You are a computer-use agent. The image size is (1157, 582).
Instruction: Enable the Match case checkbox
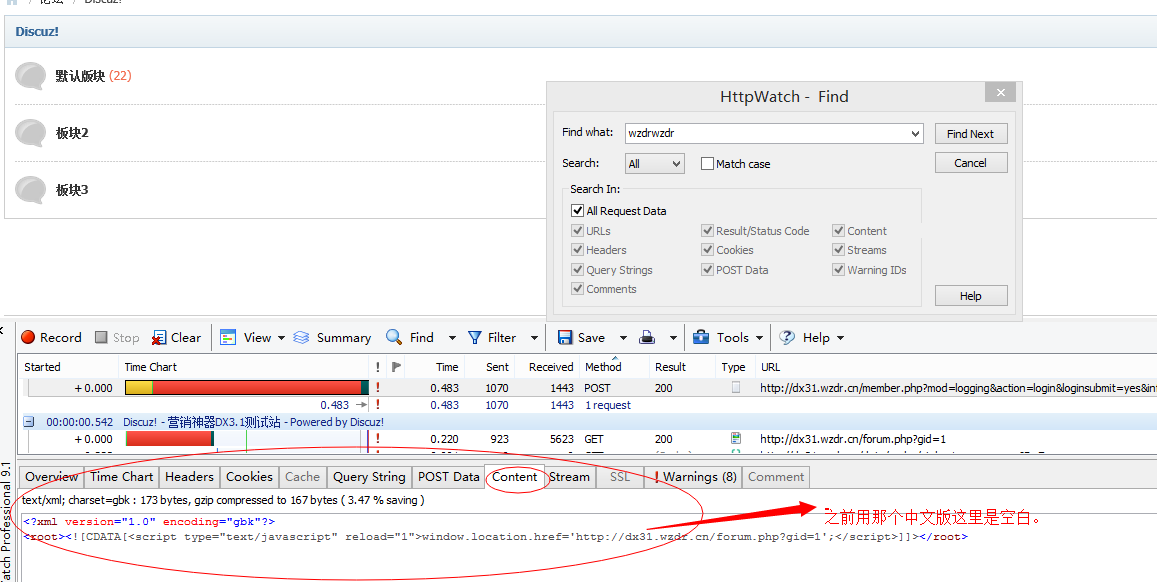click(708, 164)
